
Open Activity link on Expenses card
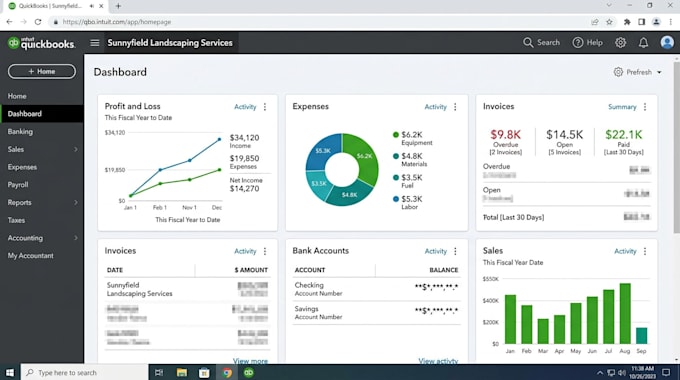[435, 107]
